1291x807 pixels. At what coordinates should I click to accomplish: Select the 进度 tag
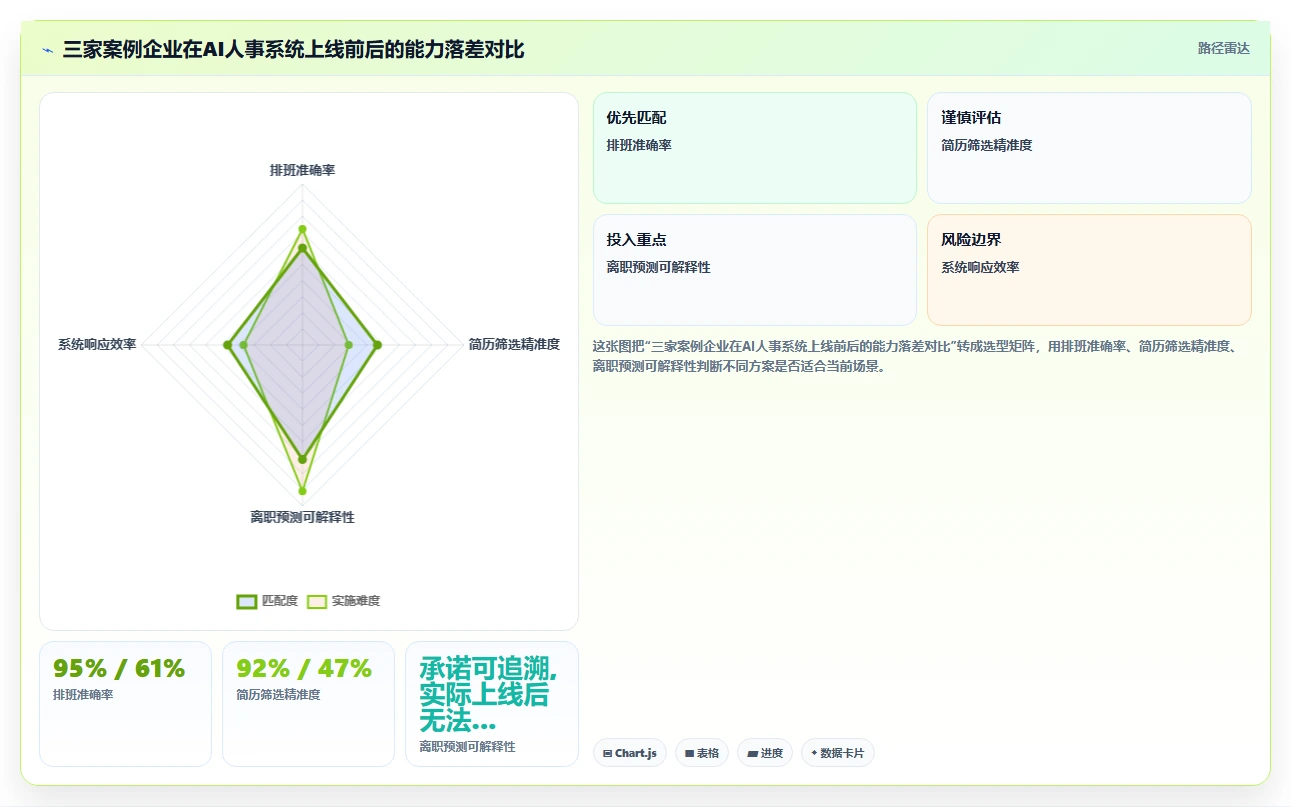(x=765, y=753)
